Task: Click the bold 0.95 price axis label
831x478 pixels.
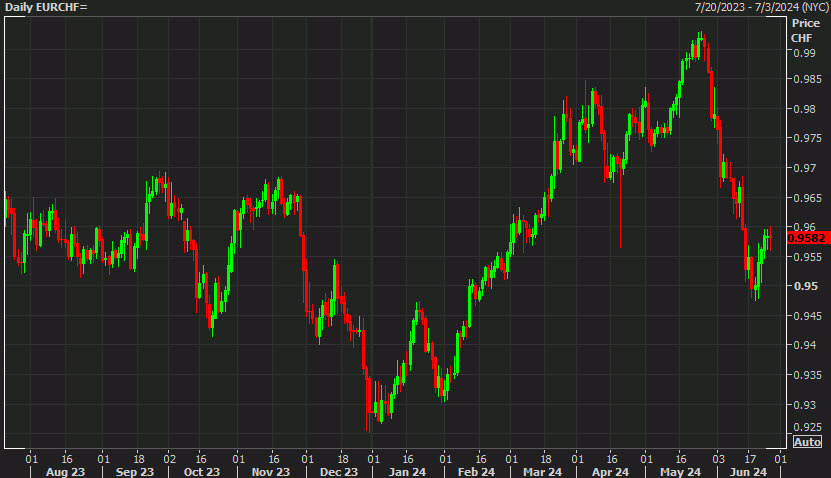Action: pos(806,286)
